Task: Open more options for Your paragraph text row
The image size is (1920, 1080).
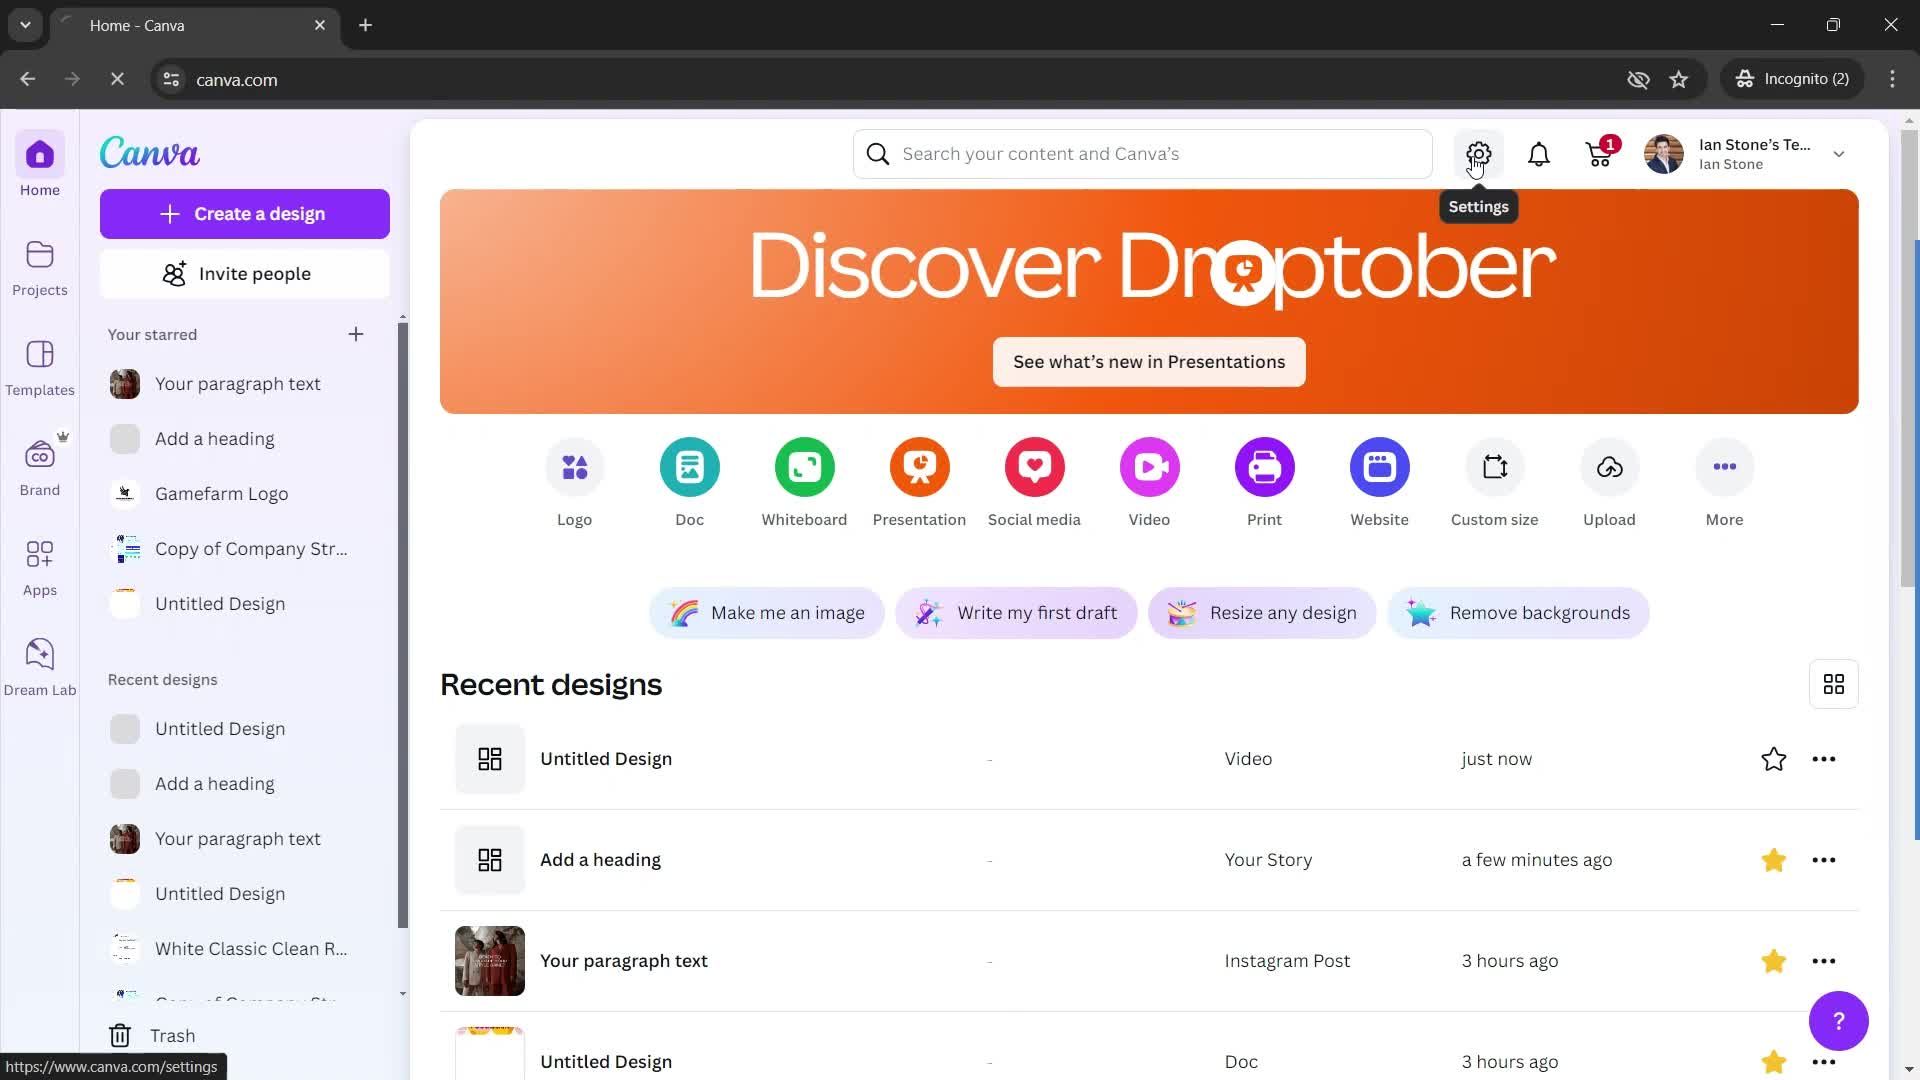Action: (1824, 961)
